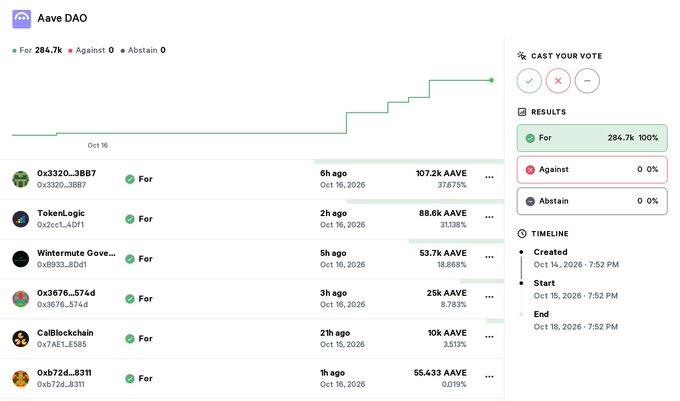Click 10k AAVE voting power value
The image size is (680, 401).
coord(447,333)
